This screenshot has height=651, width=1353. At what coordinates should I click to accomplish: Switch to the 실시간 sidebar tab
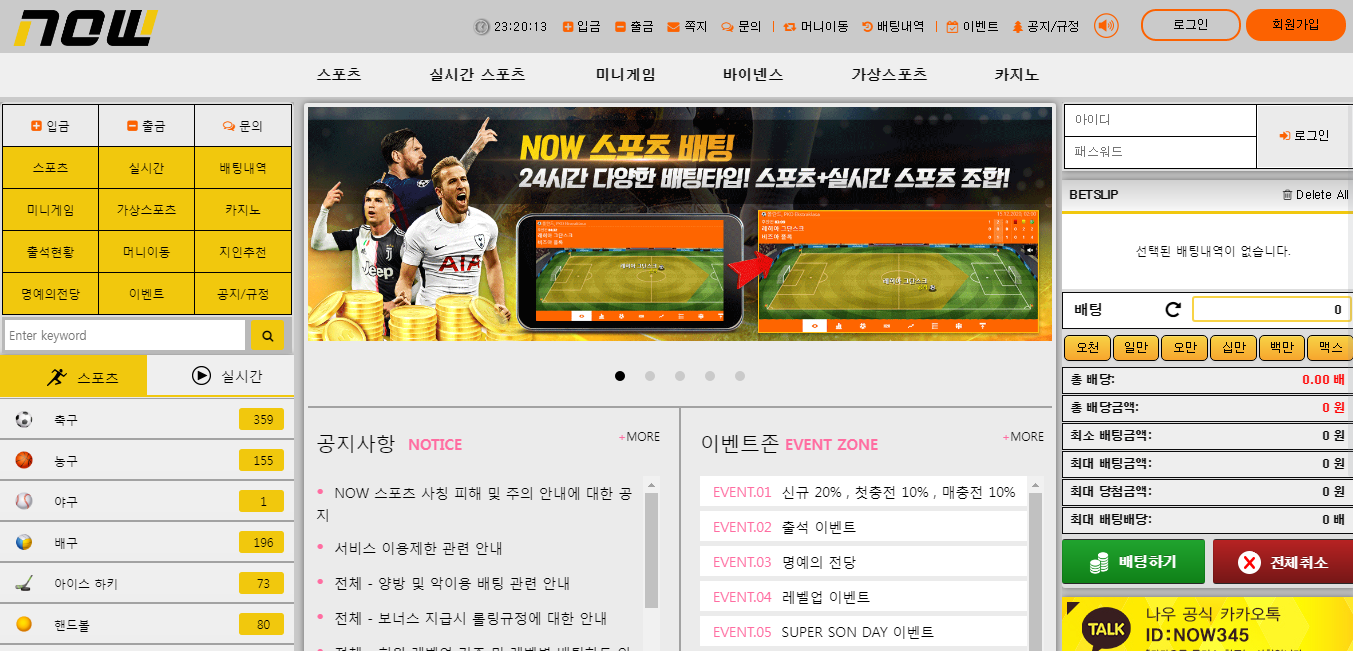click(x=220, y=376)
